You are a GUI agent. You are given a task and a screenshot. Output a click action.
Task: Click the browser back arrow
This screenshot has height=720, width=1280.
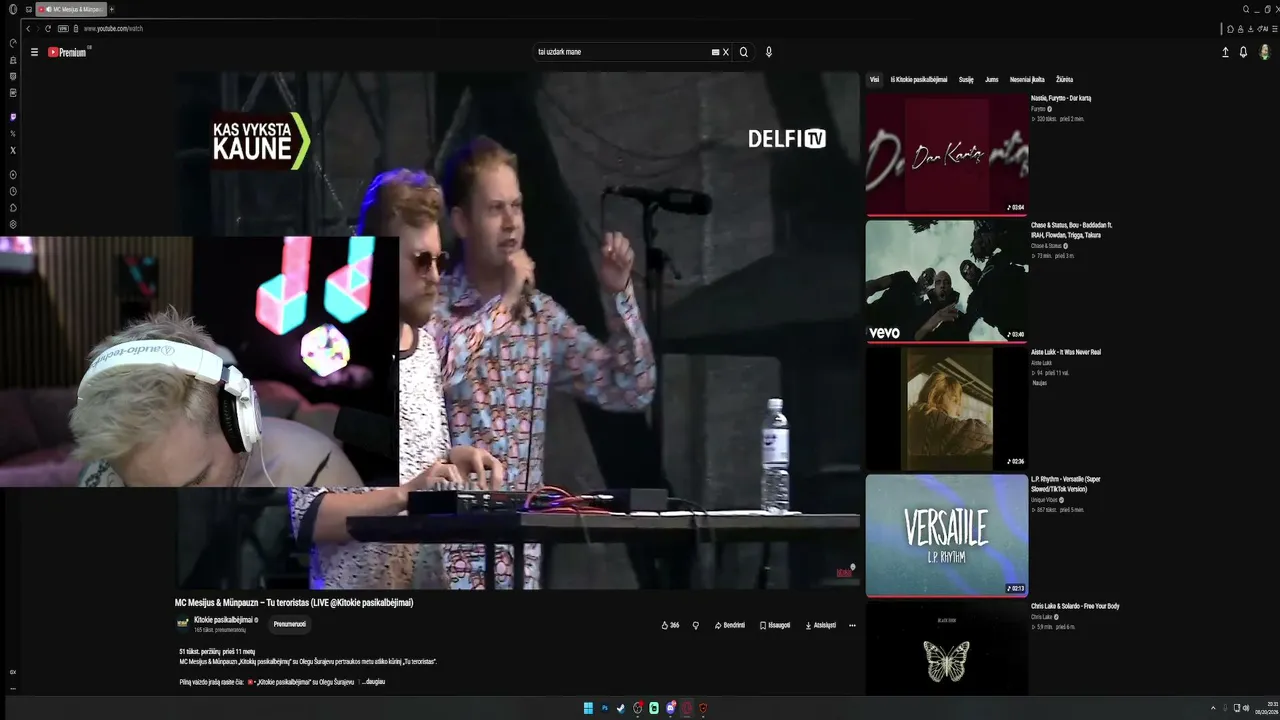(x=28, y=29)
